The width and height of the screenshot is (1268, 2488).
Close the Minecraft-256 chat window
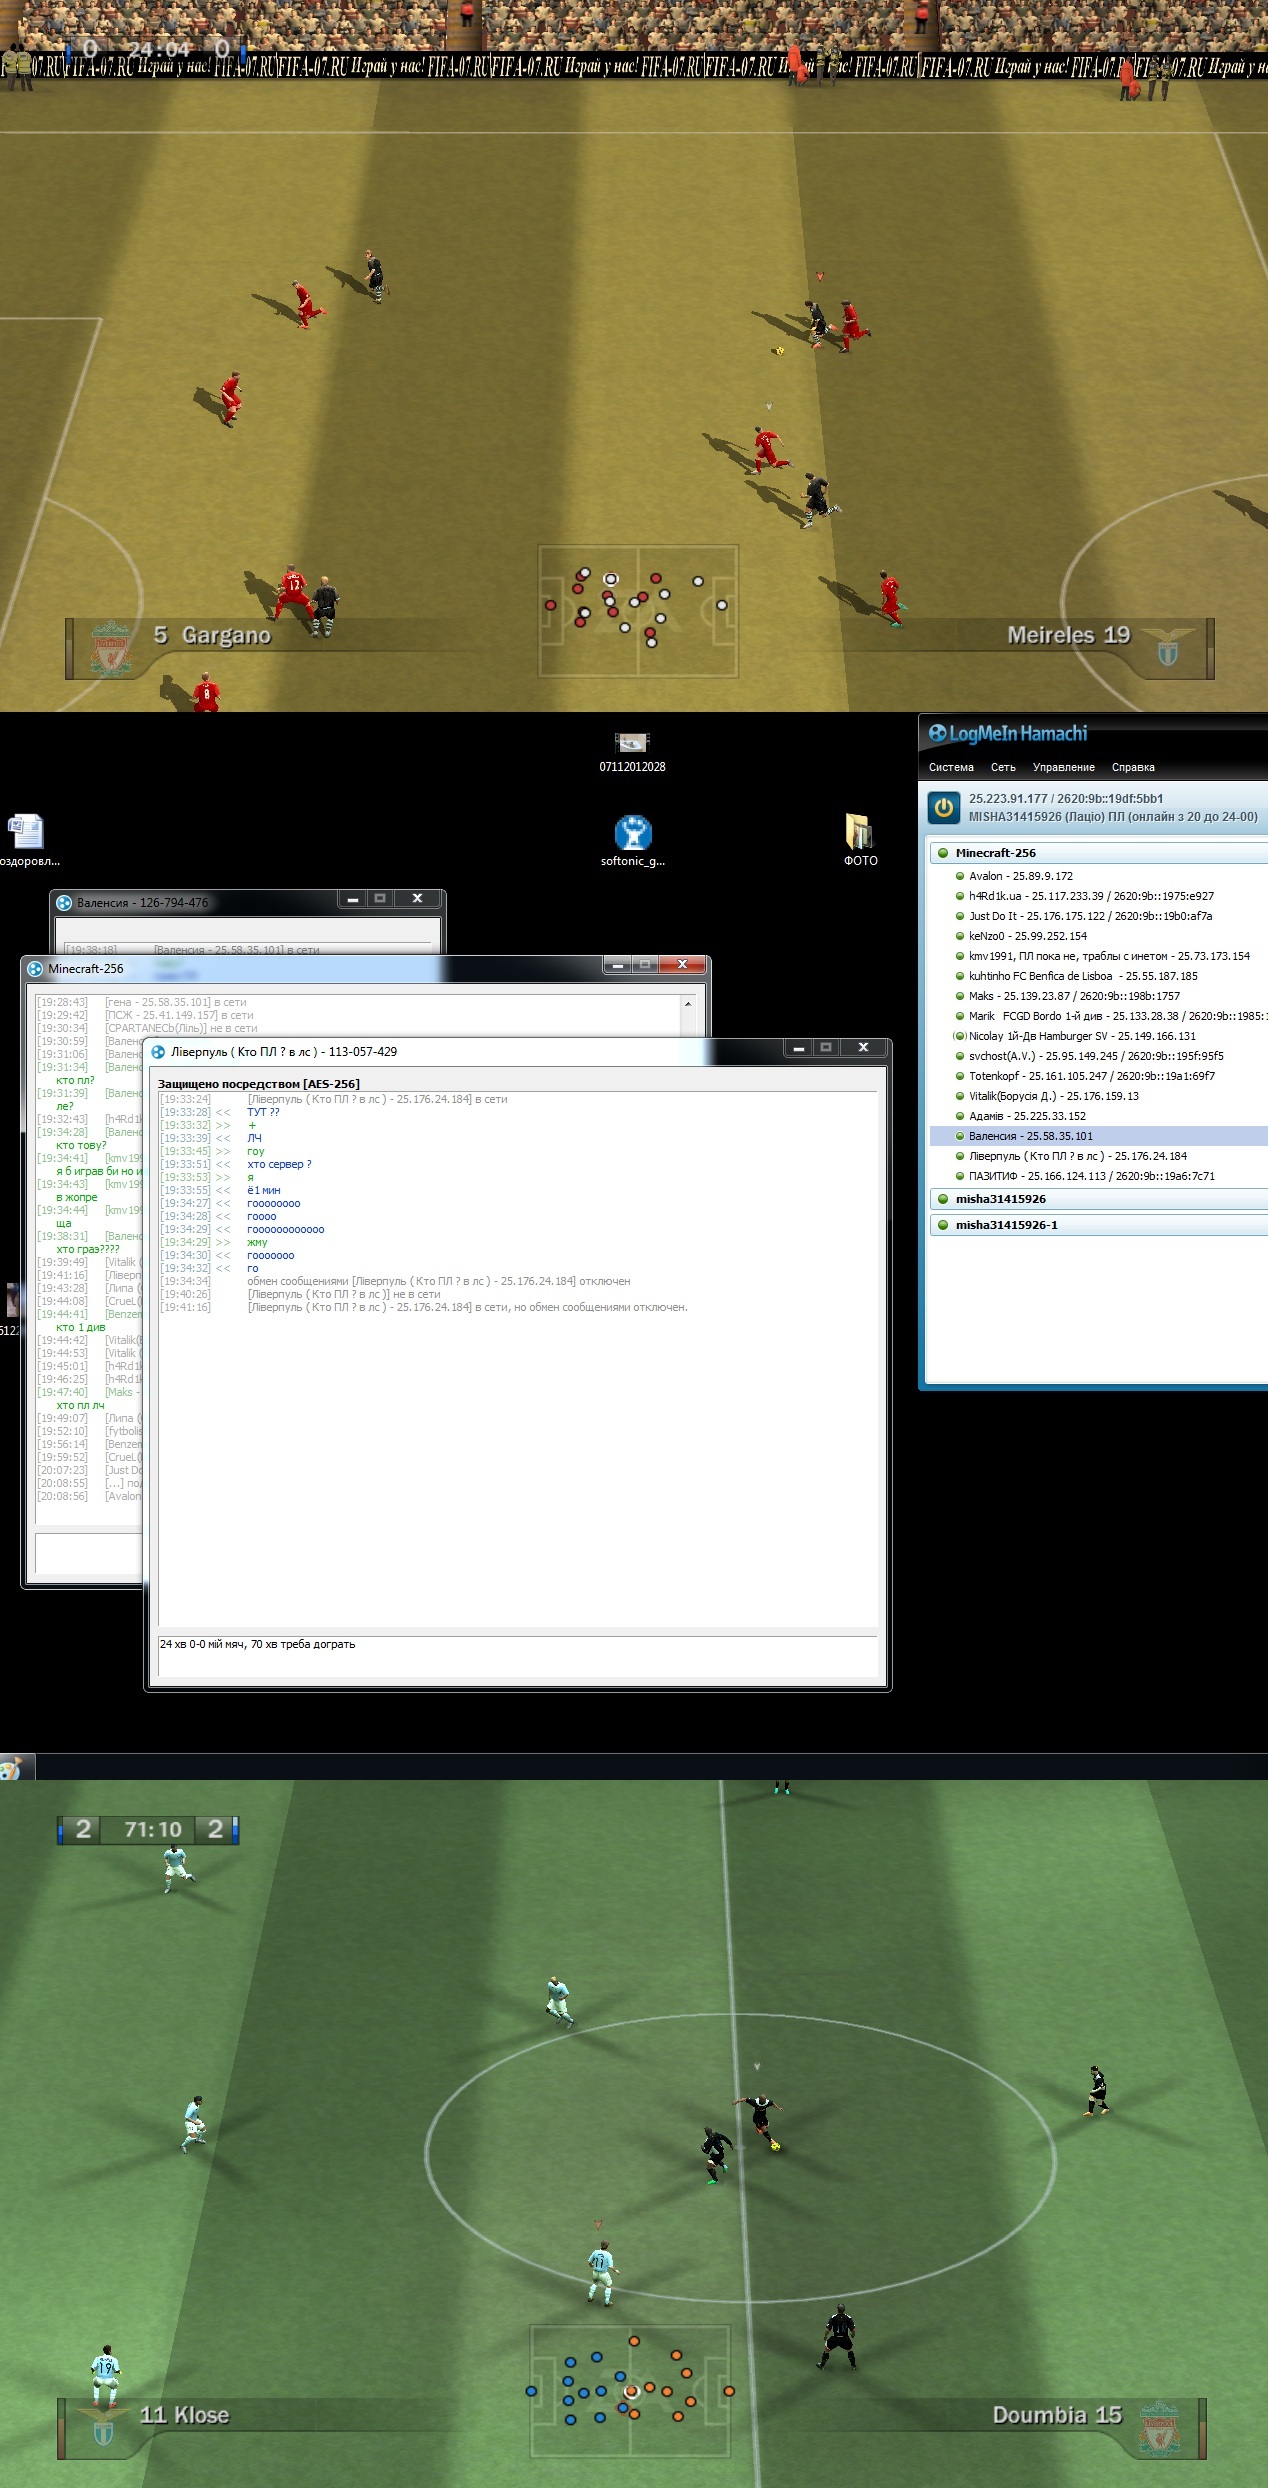(x=682, y=964)
